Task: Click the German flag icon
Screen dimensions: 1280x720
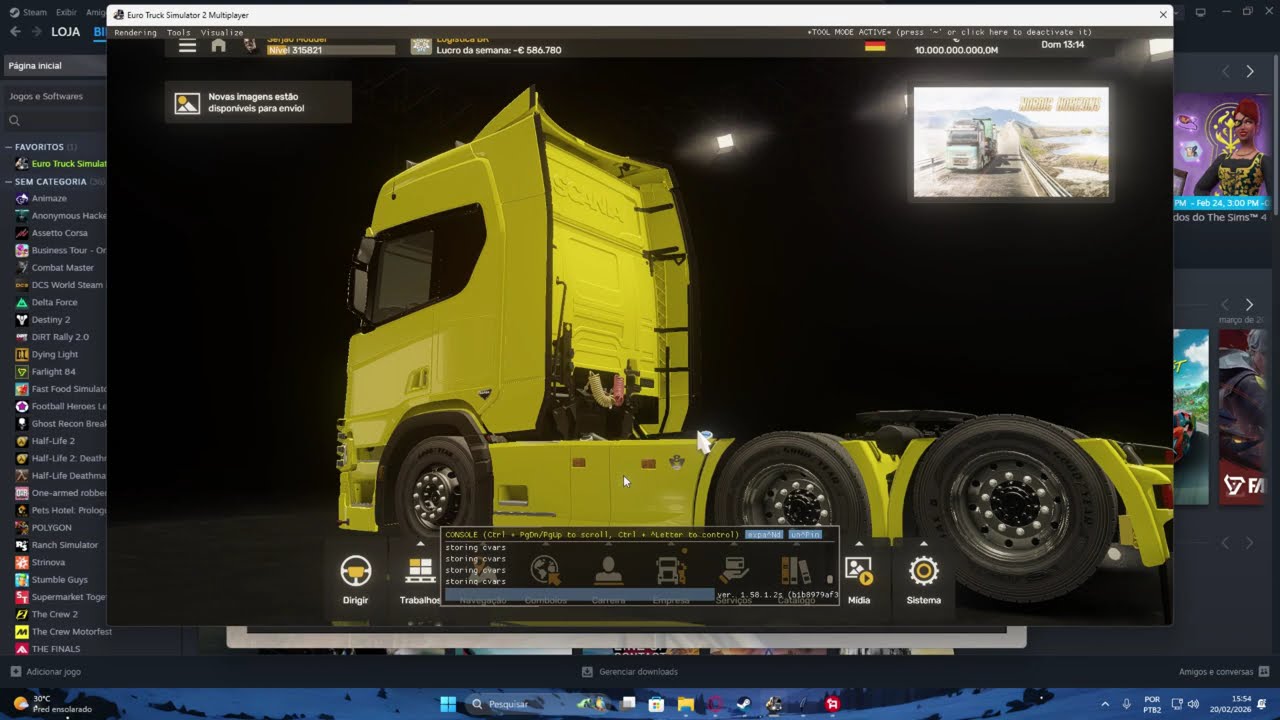Action: pos(875,46)
